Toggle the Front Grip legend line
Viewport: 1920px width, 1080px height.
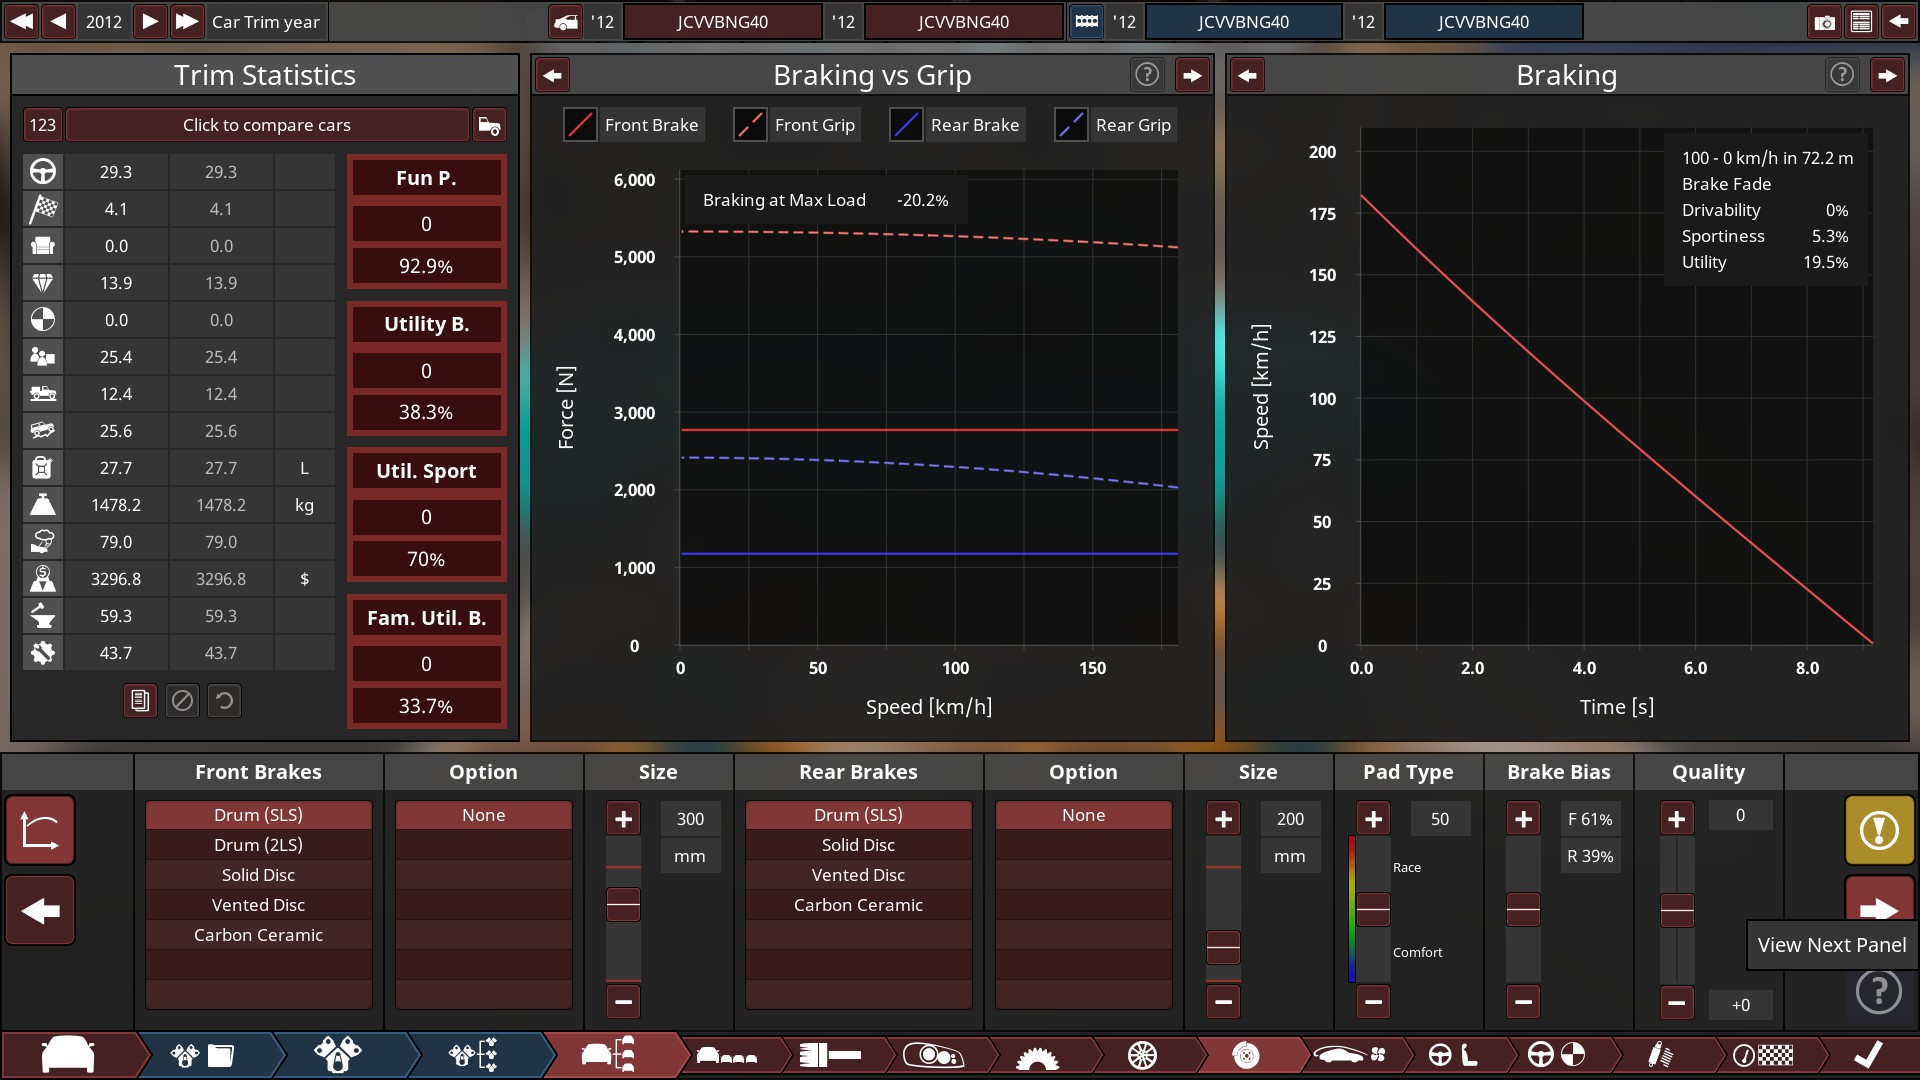[796, 125]
